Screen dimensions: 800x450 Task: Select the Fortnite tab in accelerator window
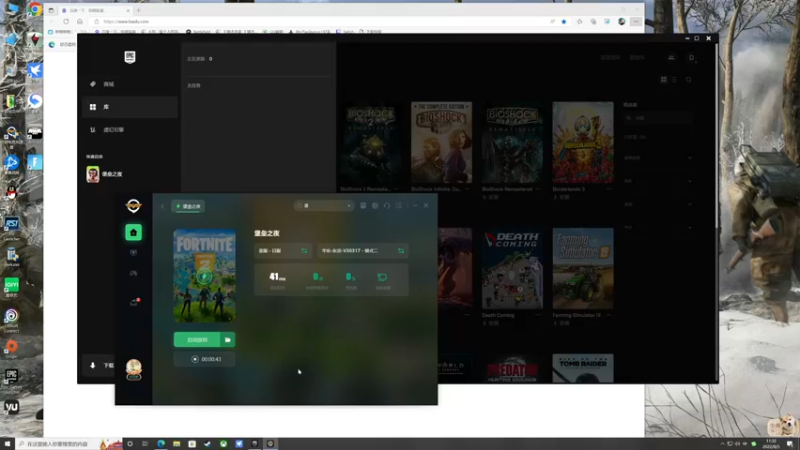coord(188,206)
